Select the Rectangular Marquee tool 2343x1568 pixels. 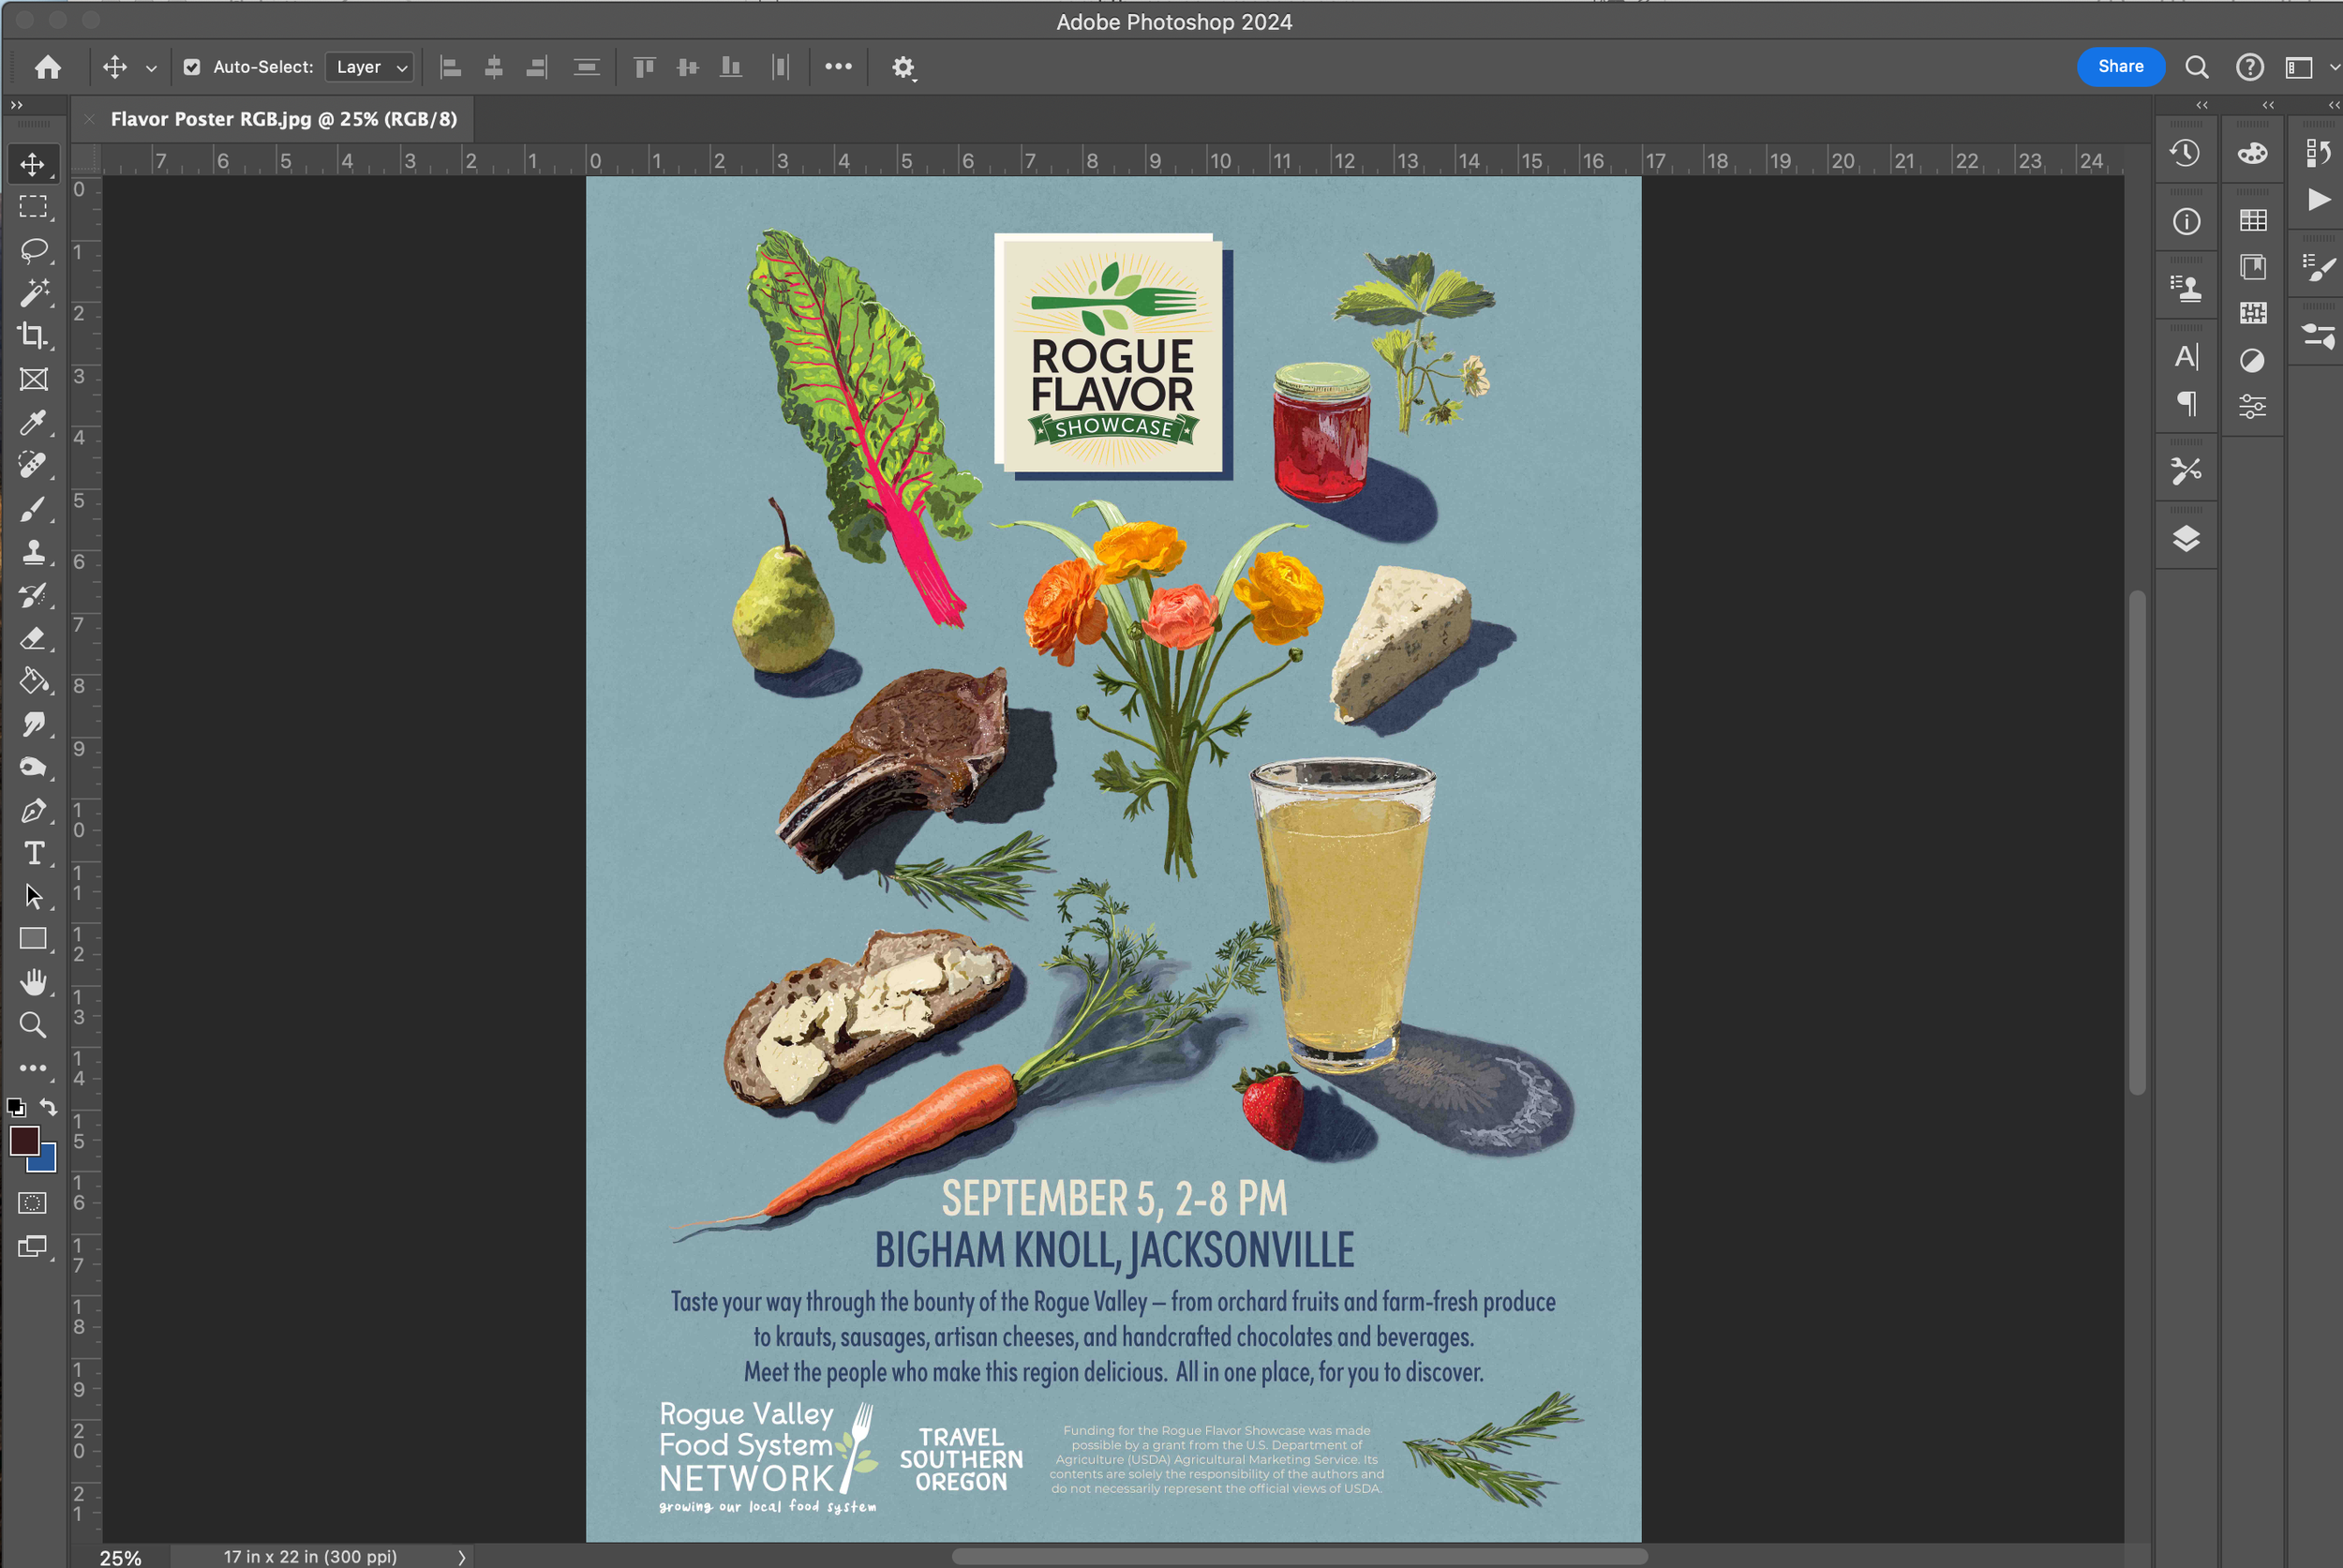(x=33, y=207)
